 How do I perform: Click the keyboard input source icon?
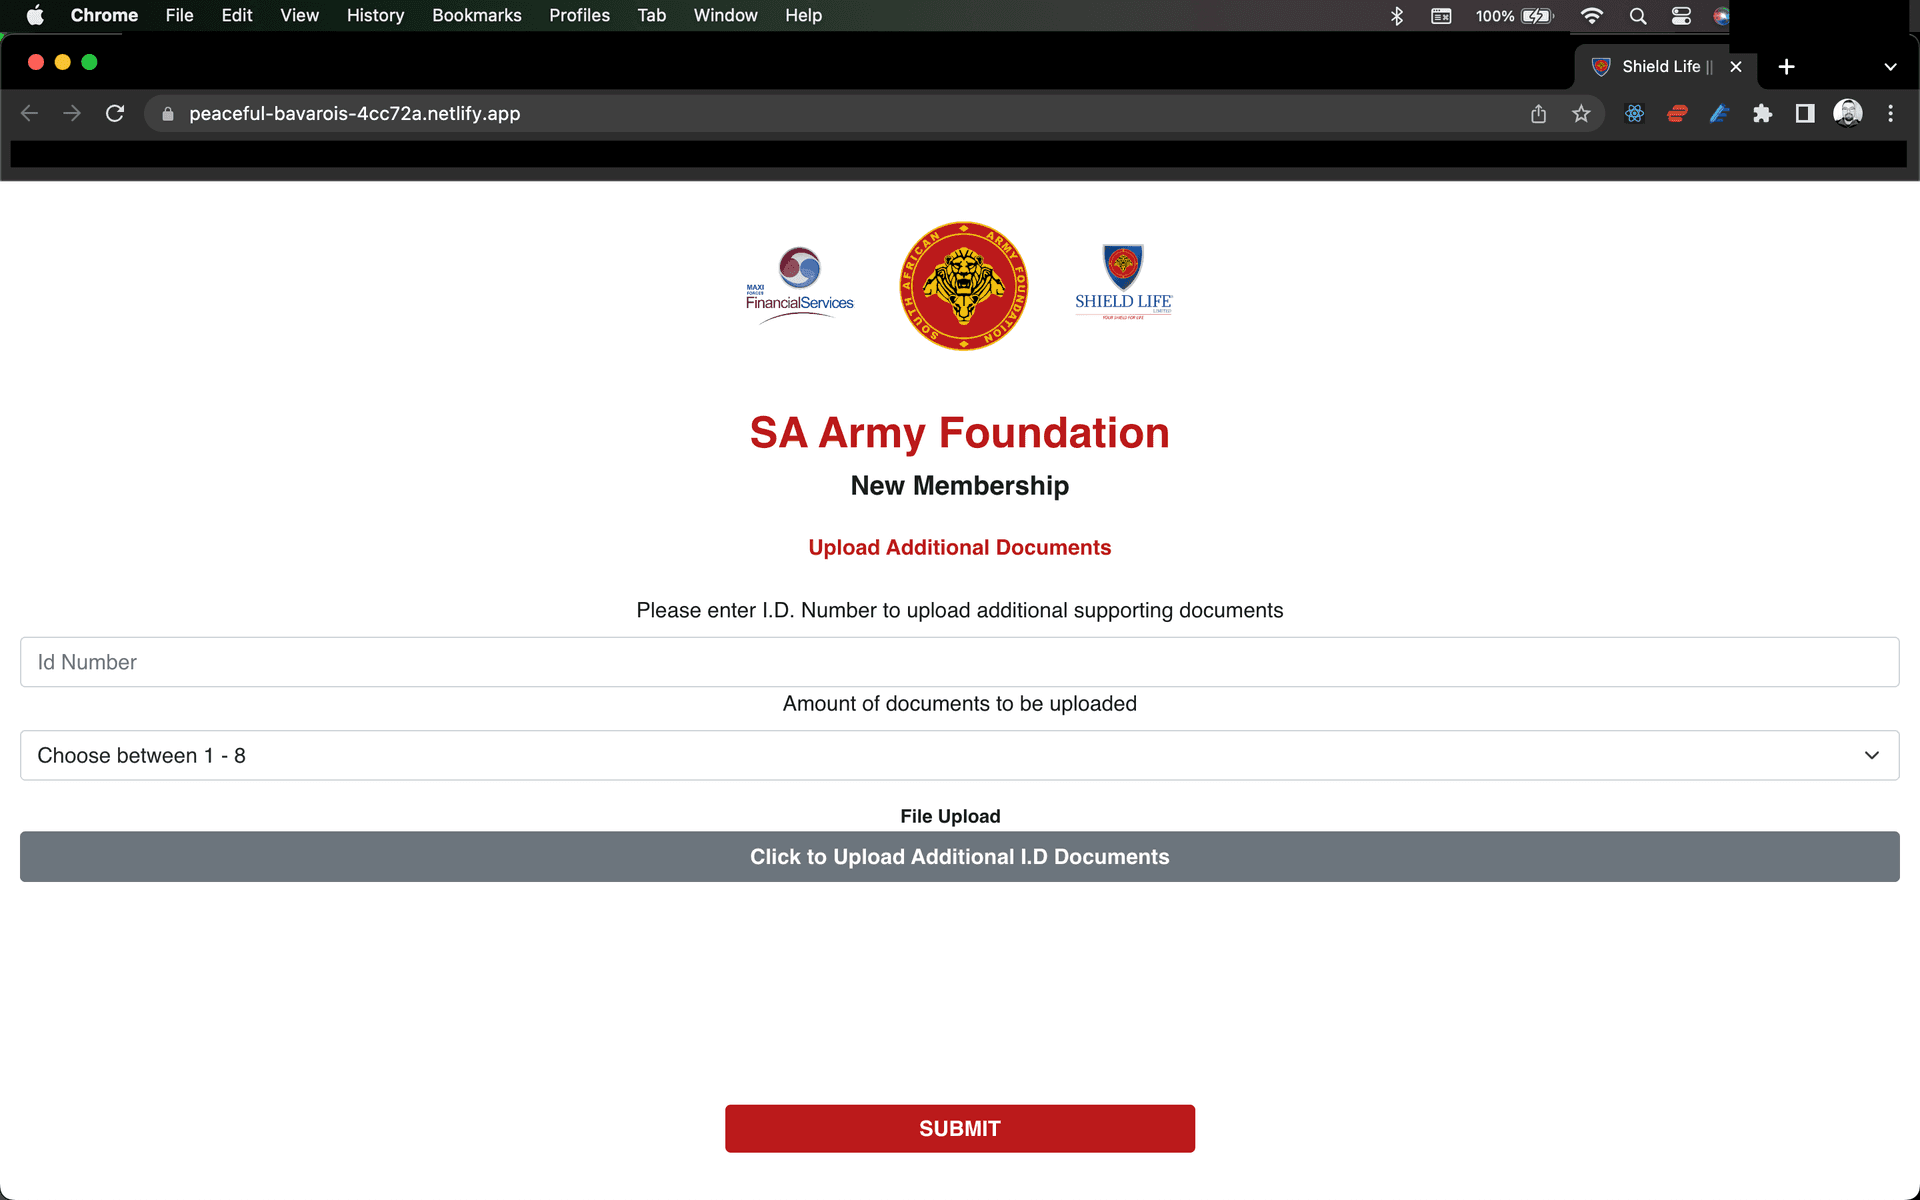pyautogui.click(x=1441, y=15)
